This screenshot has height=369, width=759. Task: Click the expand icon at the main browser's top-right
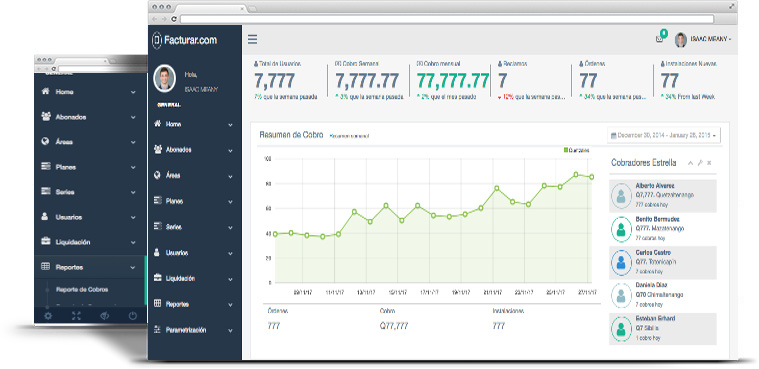(x=732, y=6)
